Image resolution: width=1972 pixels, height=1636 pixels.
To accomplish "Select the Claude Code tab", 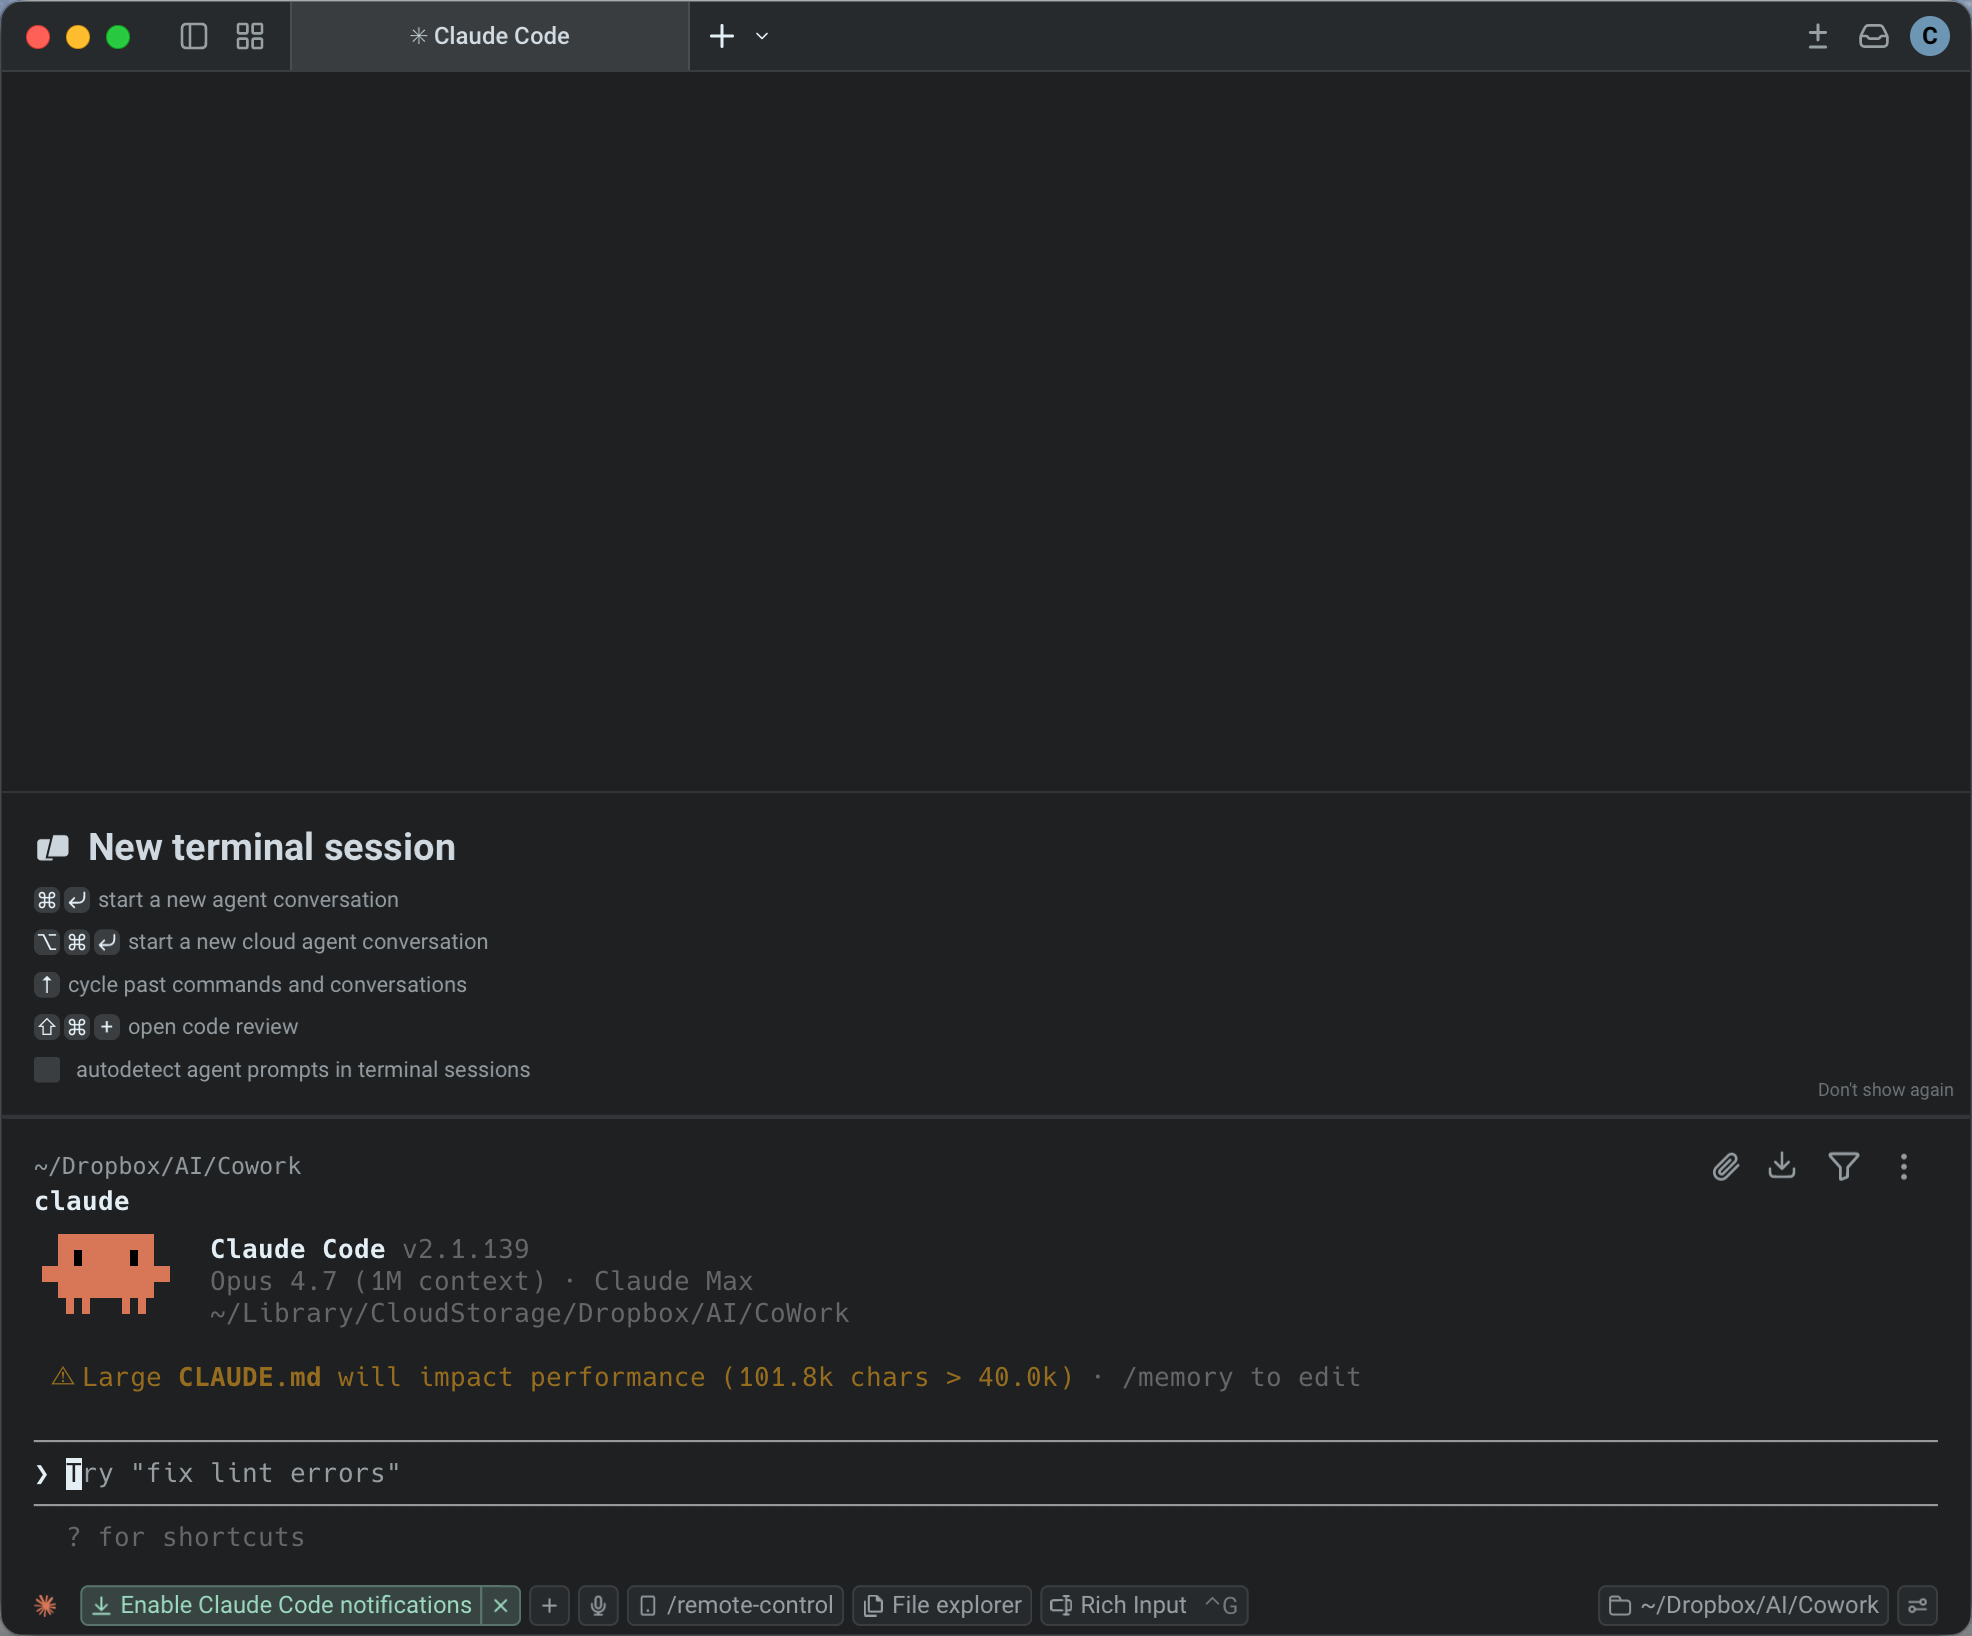I will 490,36.
